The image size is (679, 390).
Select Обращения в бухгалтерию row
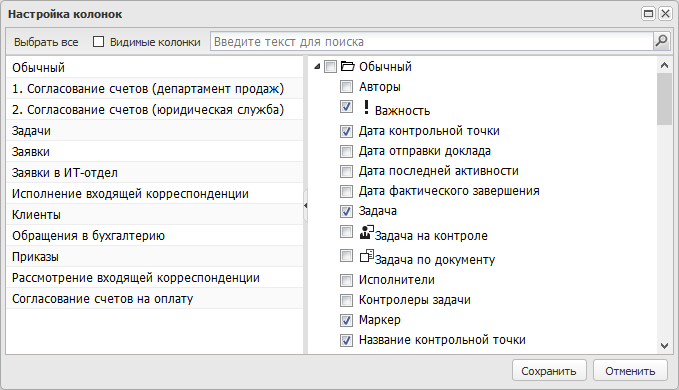(155, 235)
